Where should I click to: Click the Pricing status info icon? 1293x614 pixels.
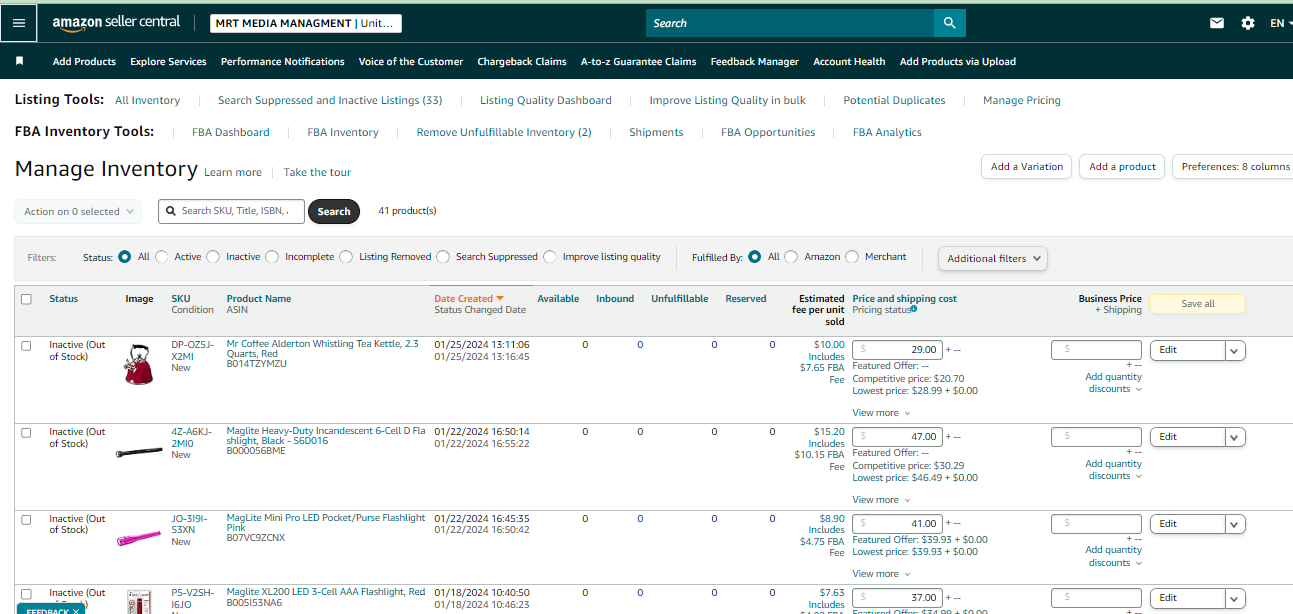click(914, 309)
